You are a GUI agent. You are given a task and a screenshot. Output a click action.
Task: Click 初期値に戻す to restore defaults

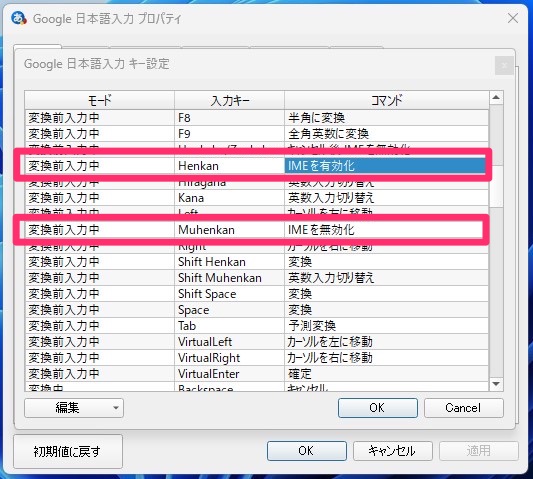(68, 451)
